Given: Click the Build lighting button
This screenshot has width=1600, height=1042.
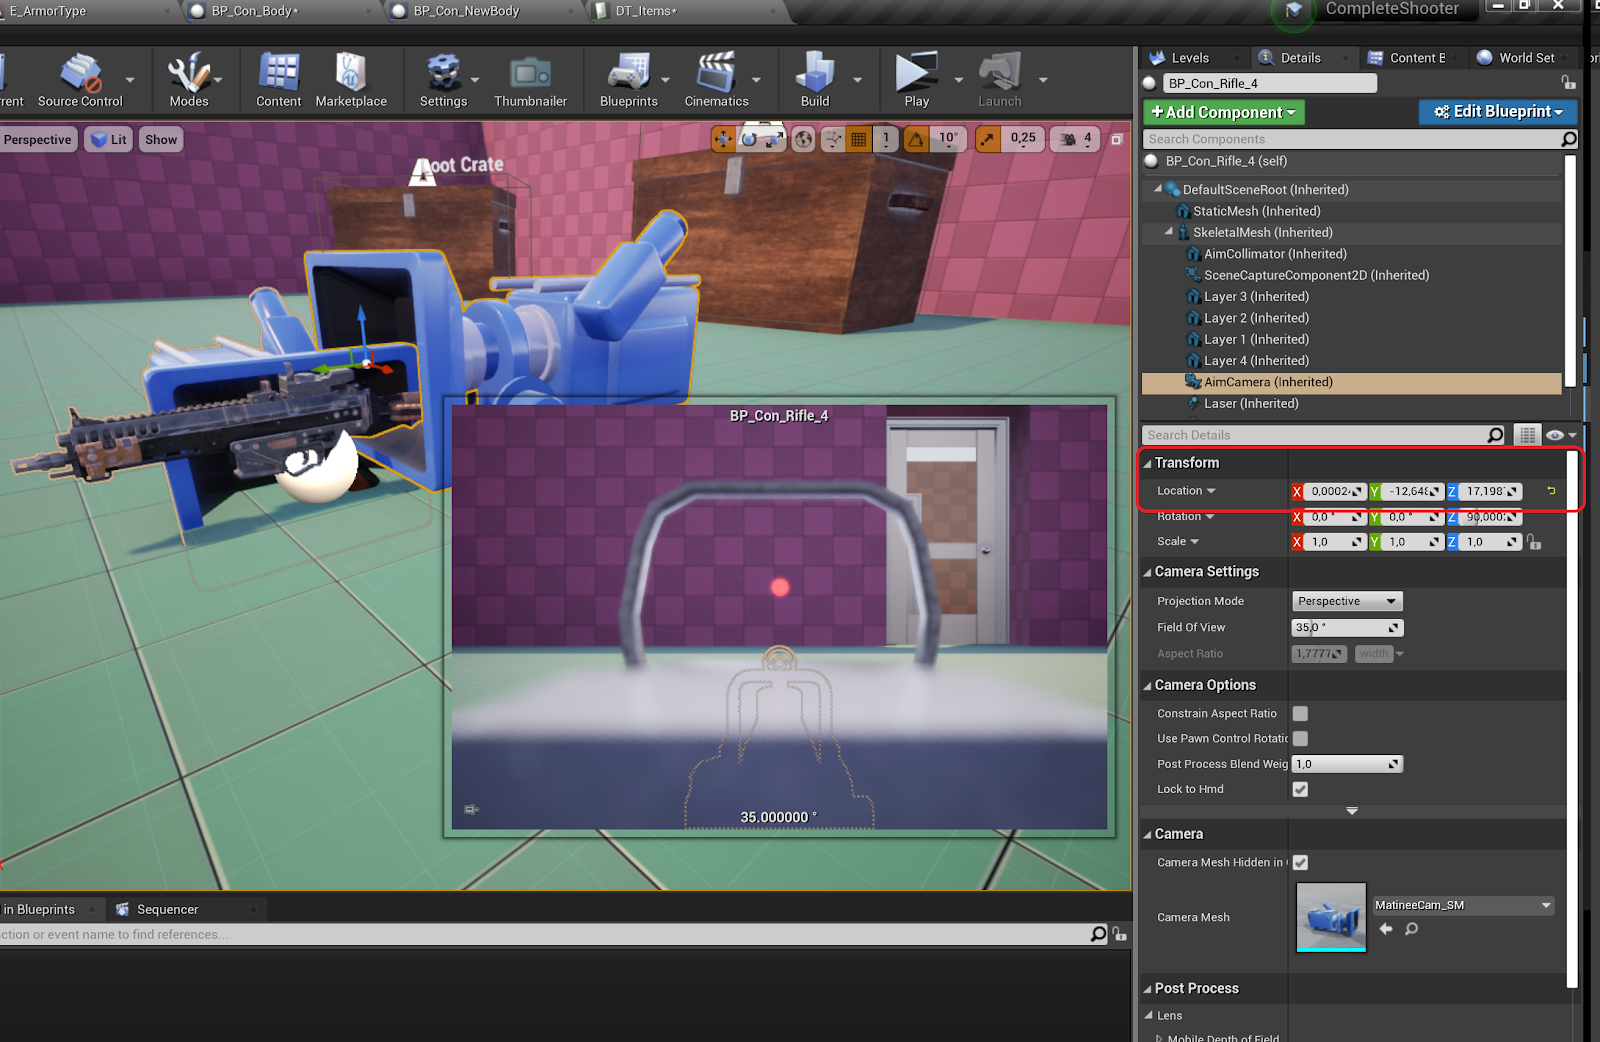Looking at the screenshot, I should click(815, 80).
